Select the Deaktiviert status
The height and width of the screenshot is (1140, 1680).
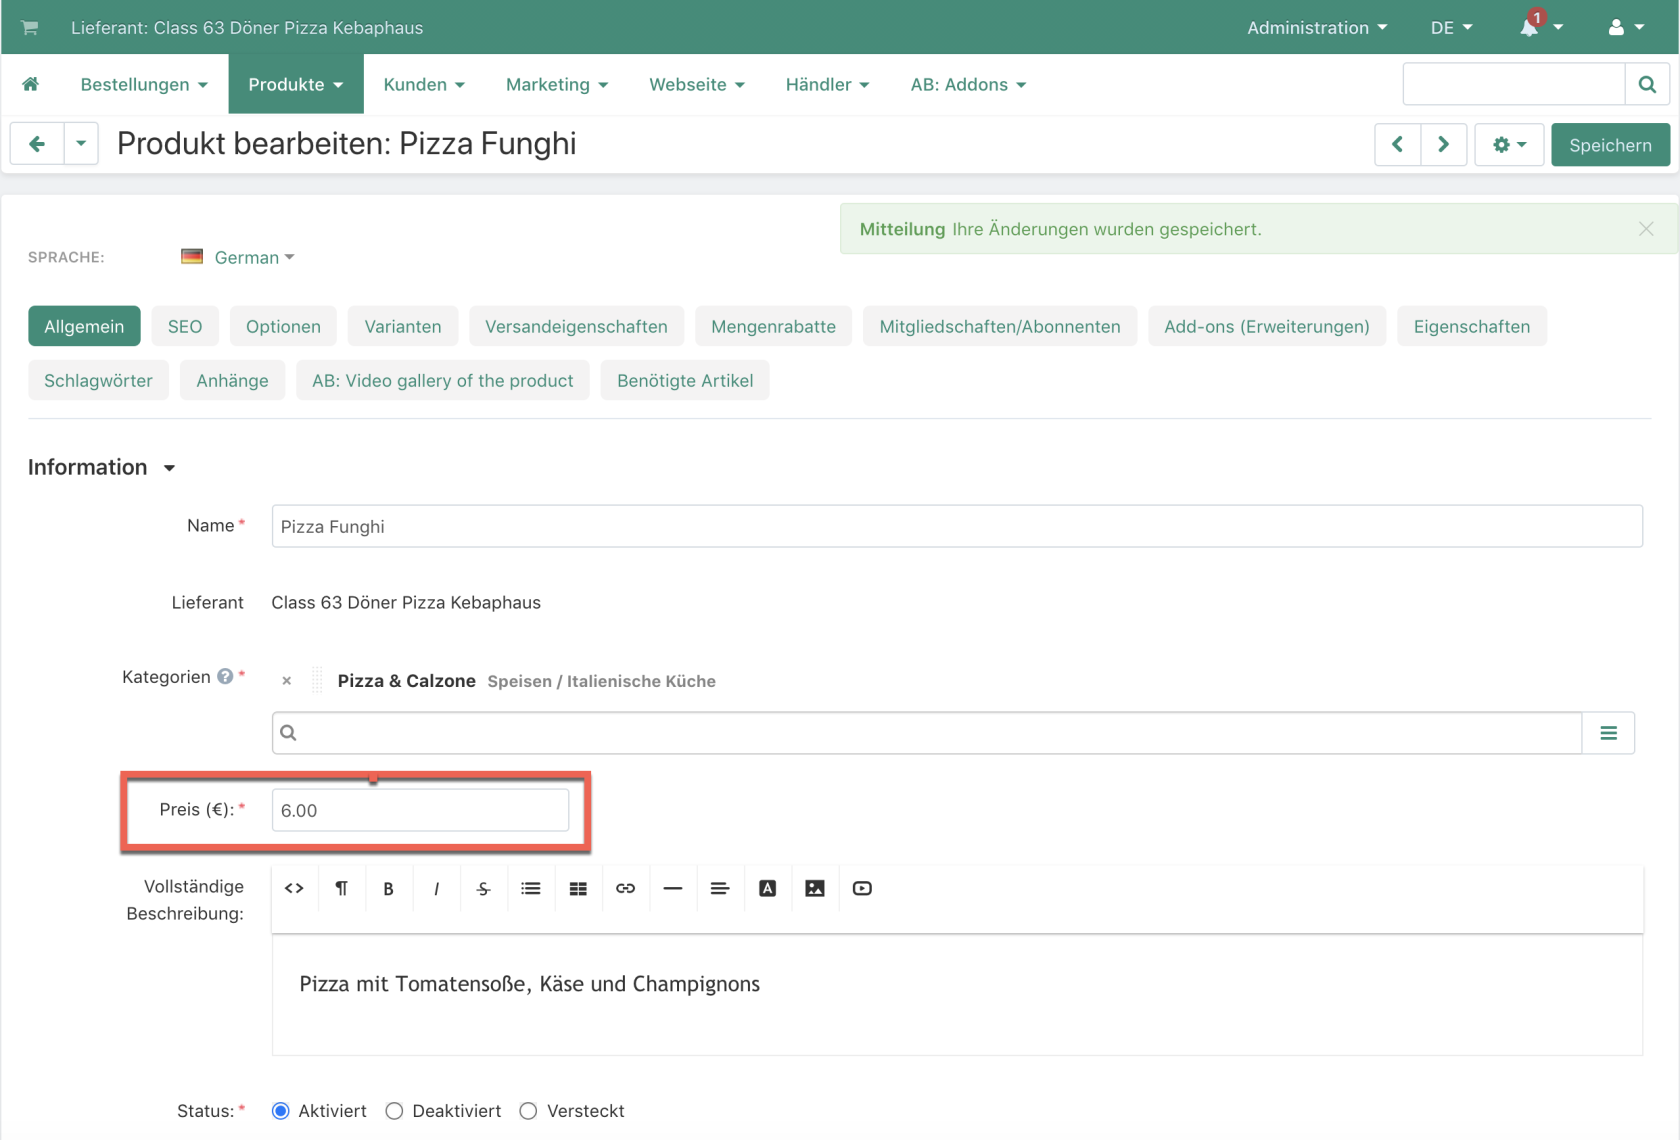coord(395,1111)
